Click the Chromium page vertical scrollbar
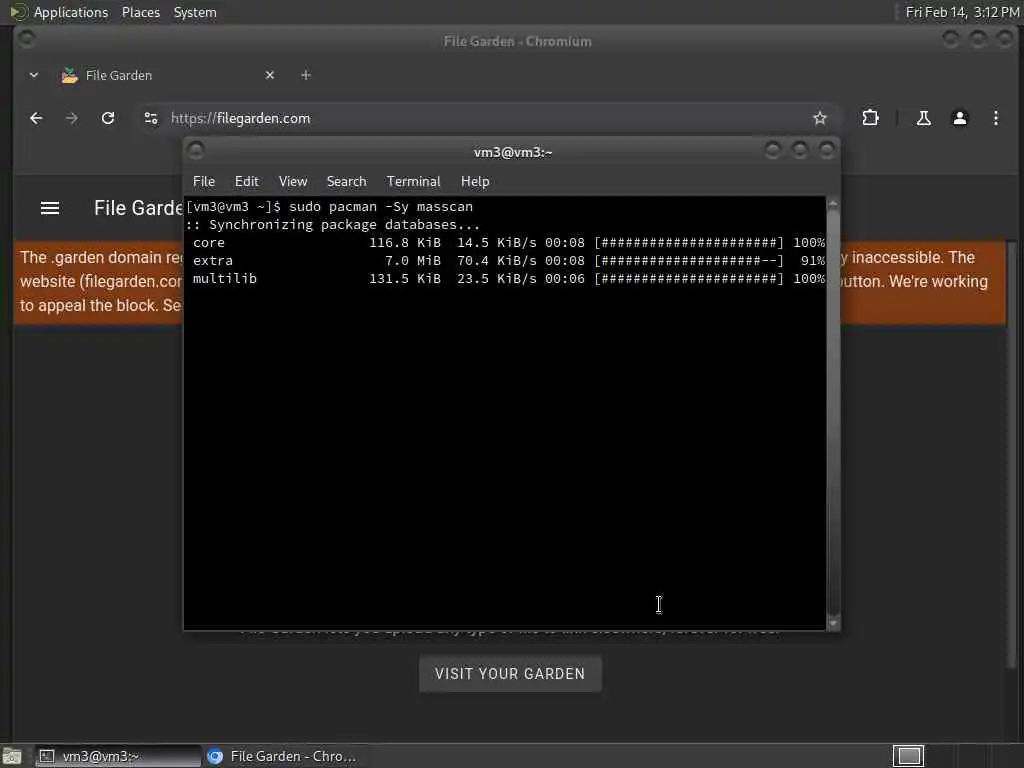 point(1012,457)
